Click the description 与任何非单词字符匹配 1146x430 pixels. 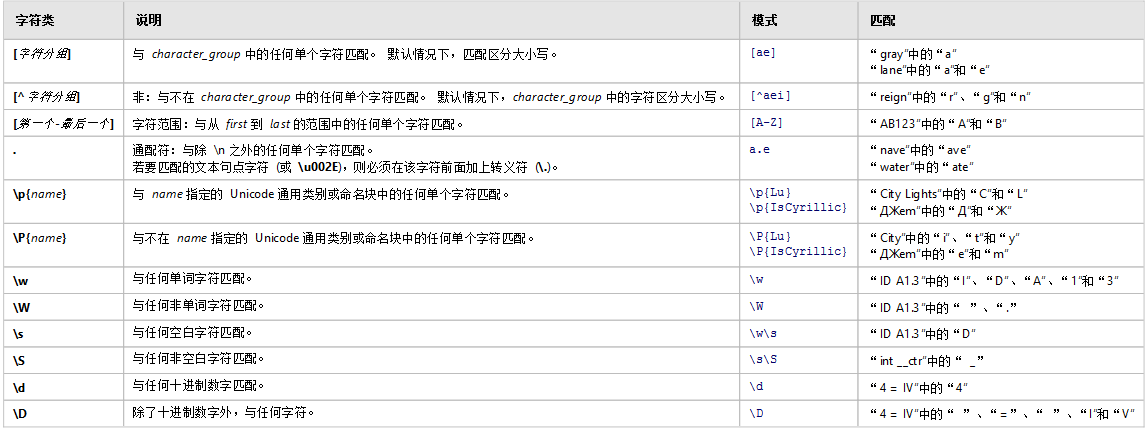[199, 306]
